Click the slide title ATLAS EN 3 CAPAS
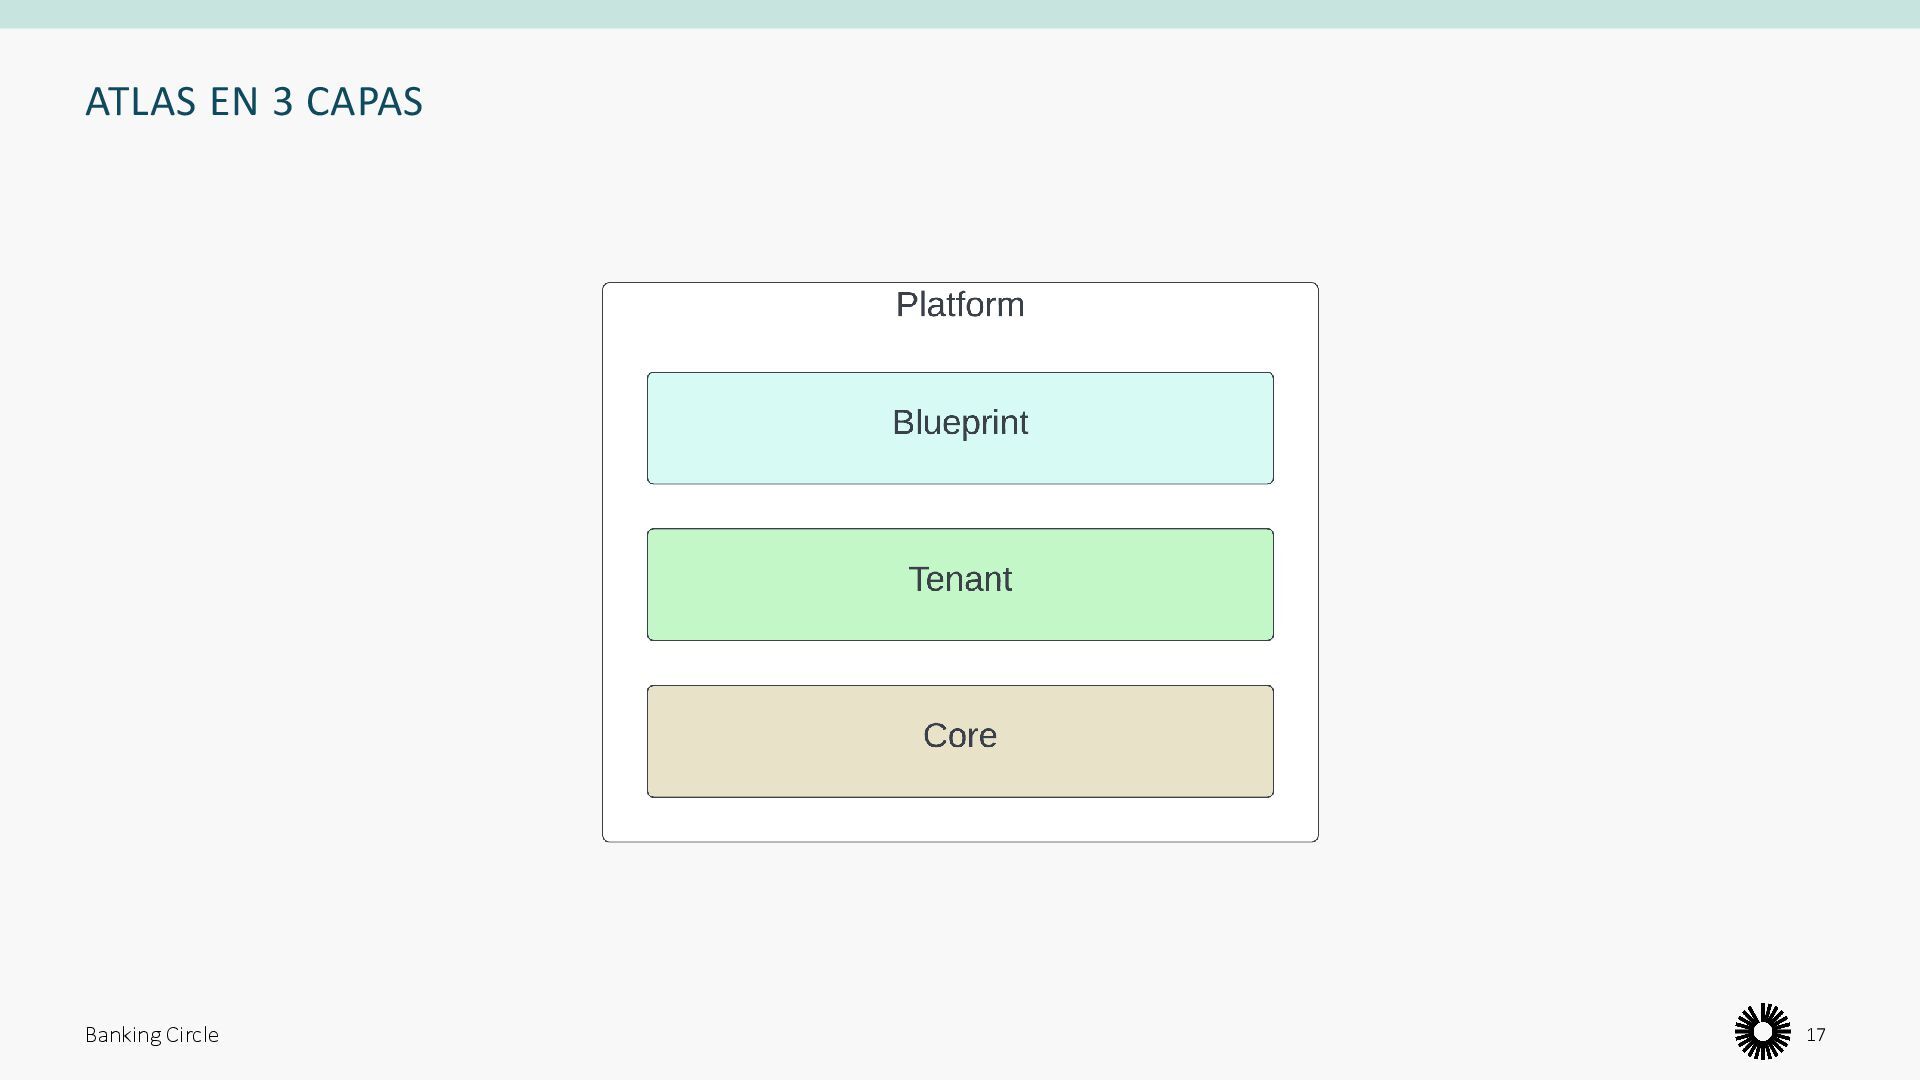Image resolution: width=1920 pixels, height=1080 pixels. pyautogui.click(x=254, y=102)
